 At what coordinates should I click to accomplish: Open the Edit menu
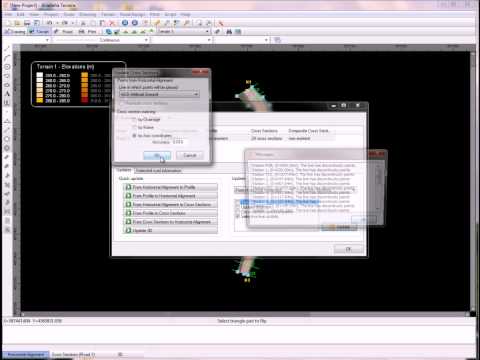[21, 15]
